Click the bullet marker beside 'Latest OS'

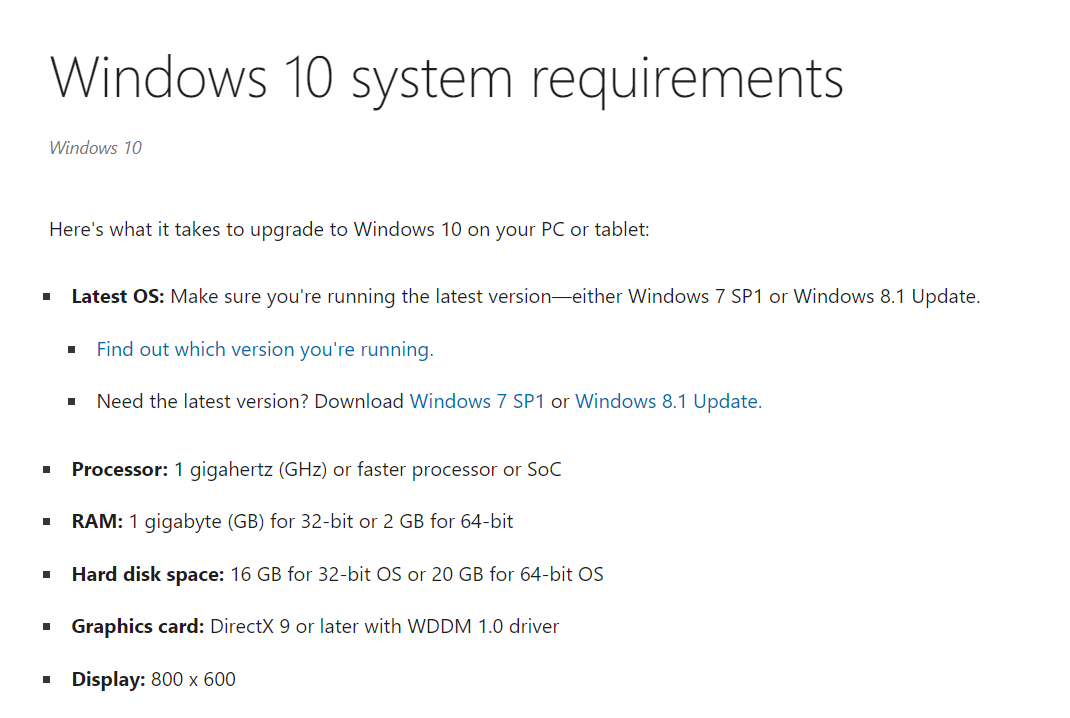tap(46, 296)
